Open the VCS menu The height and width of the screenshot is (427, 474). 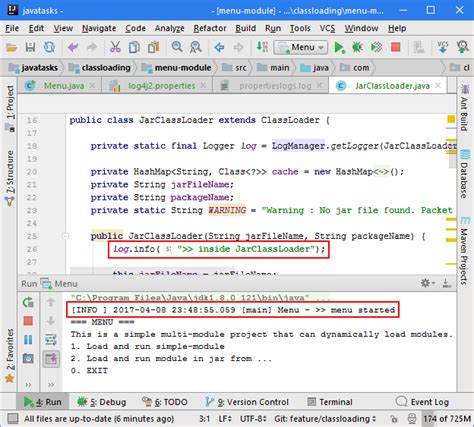(x=327, y=29)
